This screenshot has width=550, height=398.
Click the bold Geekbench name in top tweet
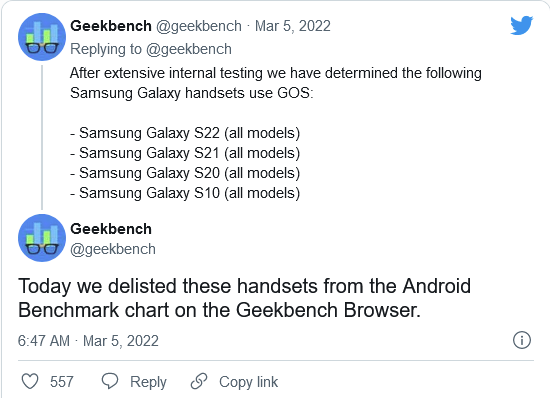(x=111, y=26)
